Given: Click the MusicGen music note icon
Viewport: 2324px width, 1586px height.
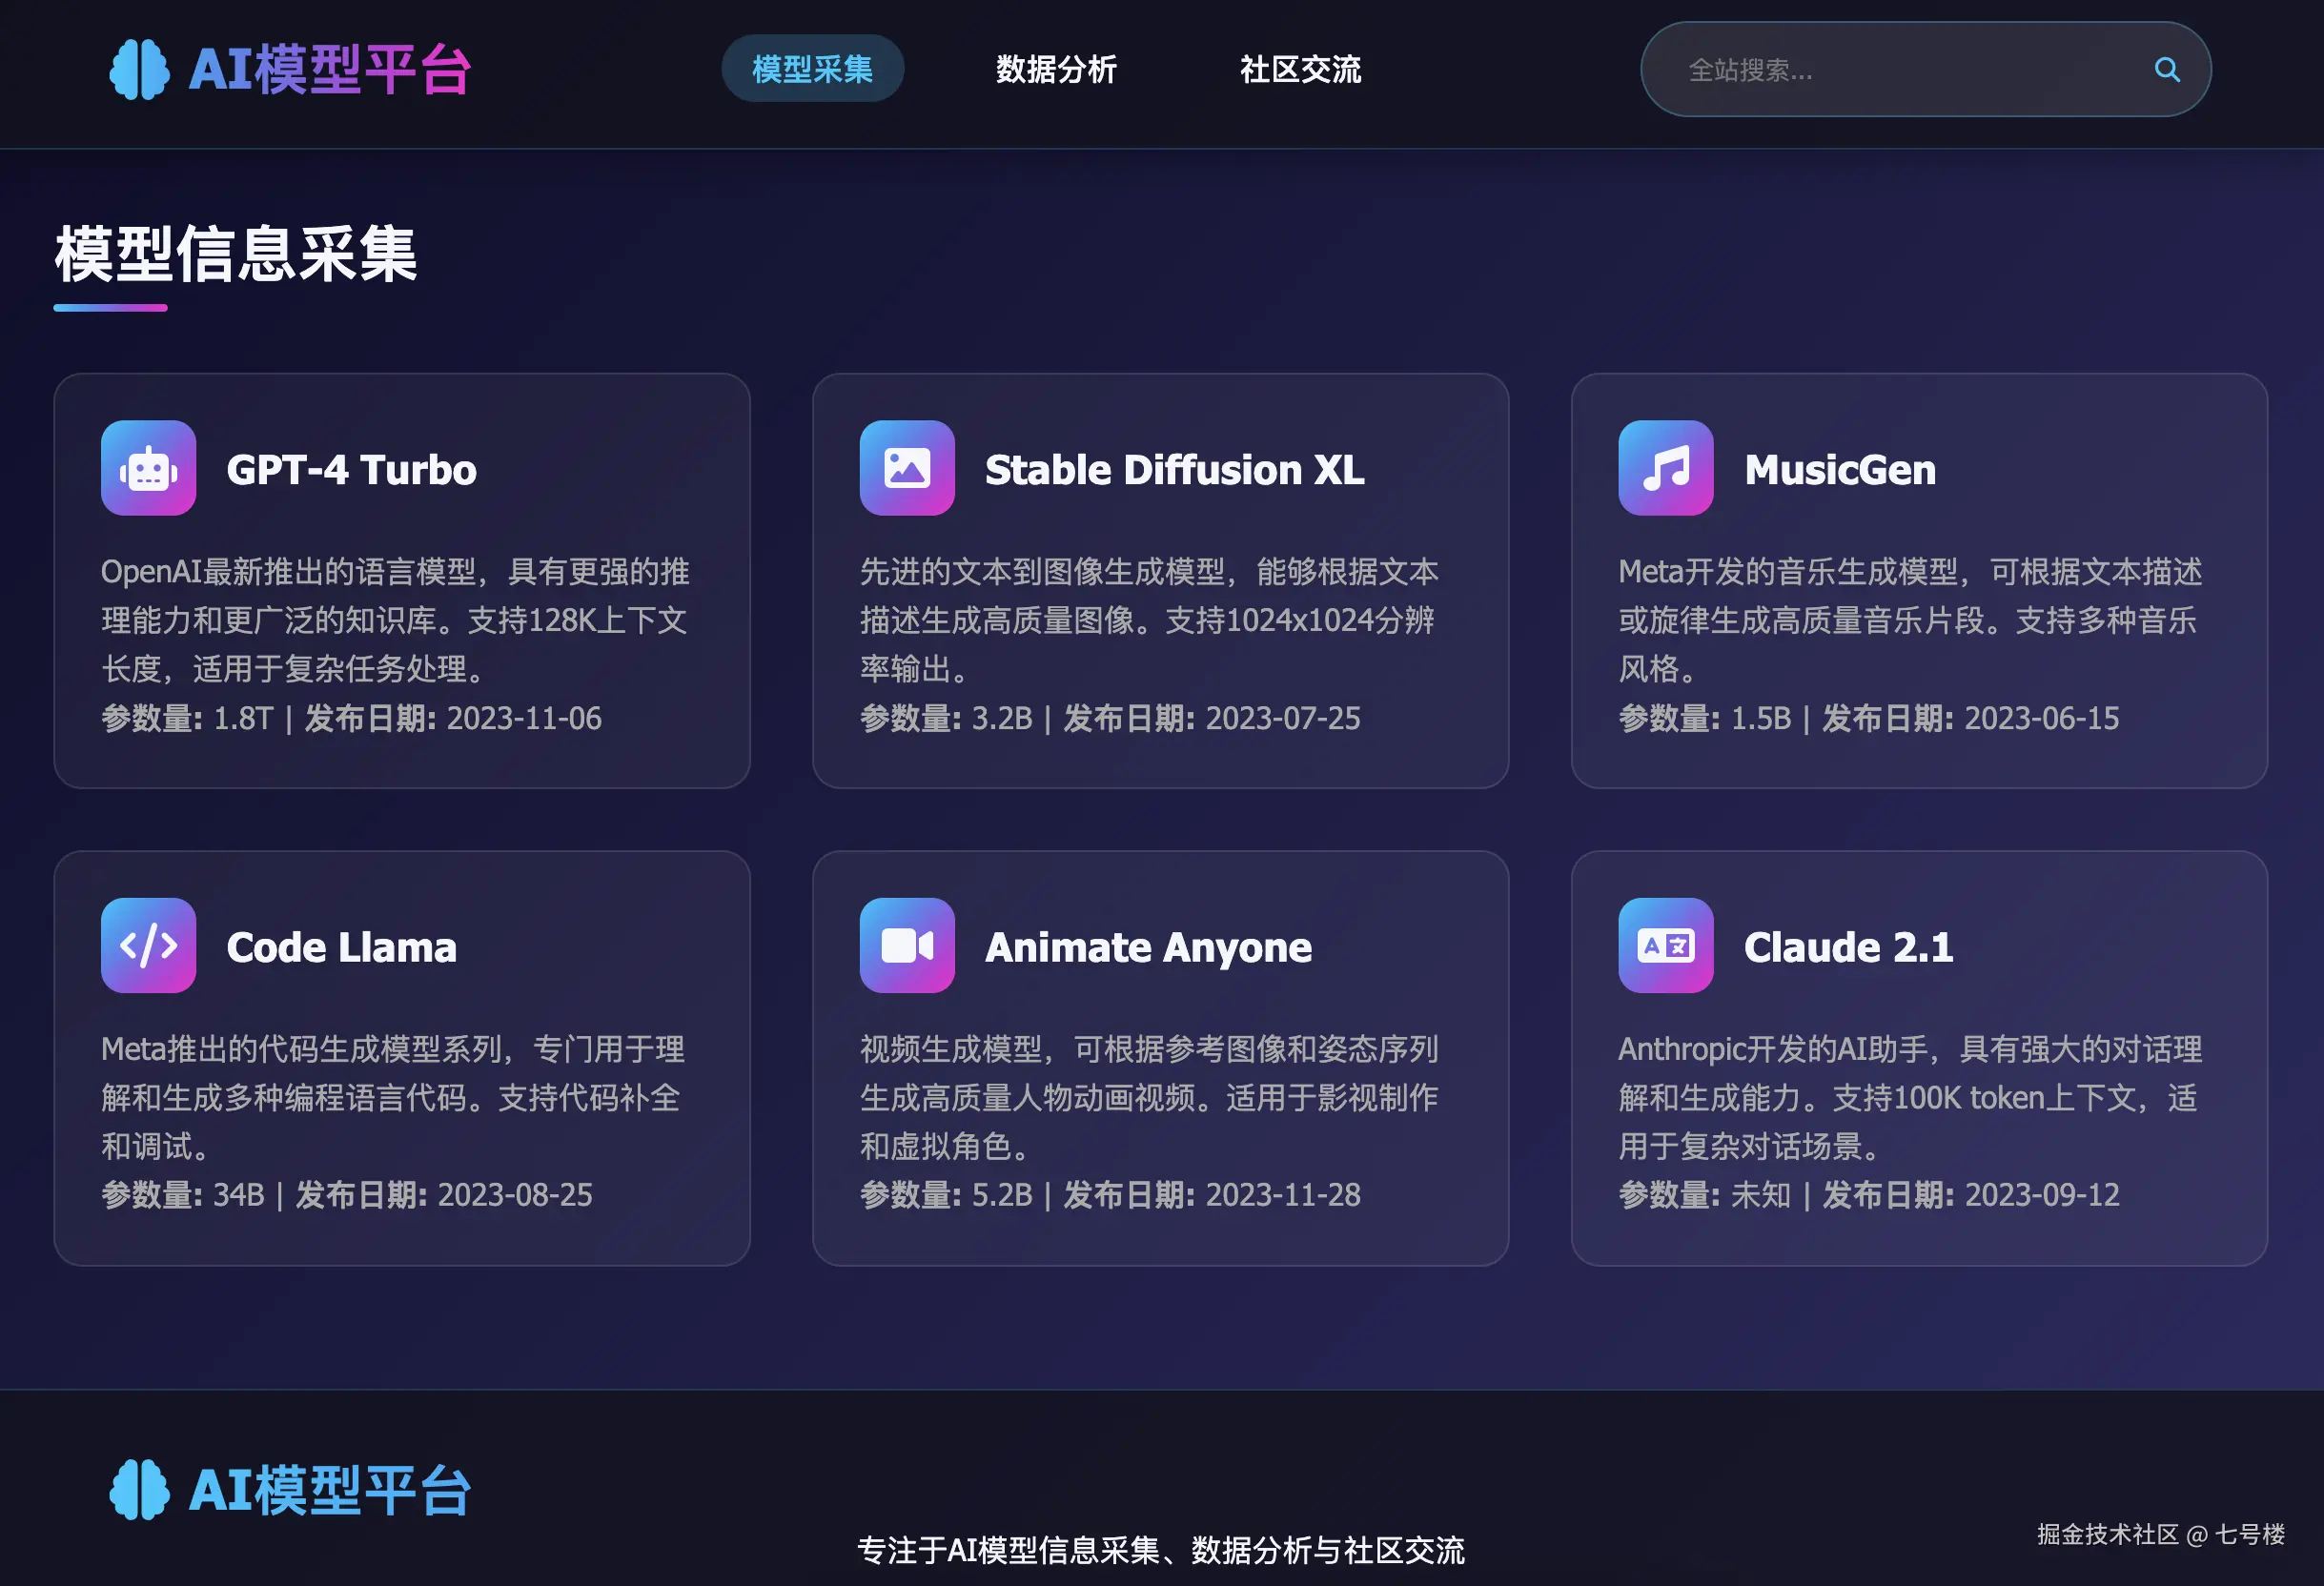Looking at the screenshot, I should (1665, 468).
